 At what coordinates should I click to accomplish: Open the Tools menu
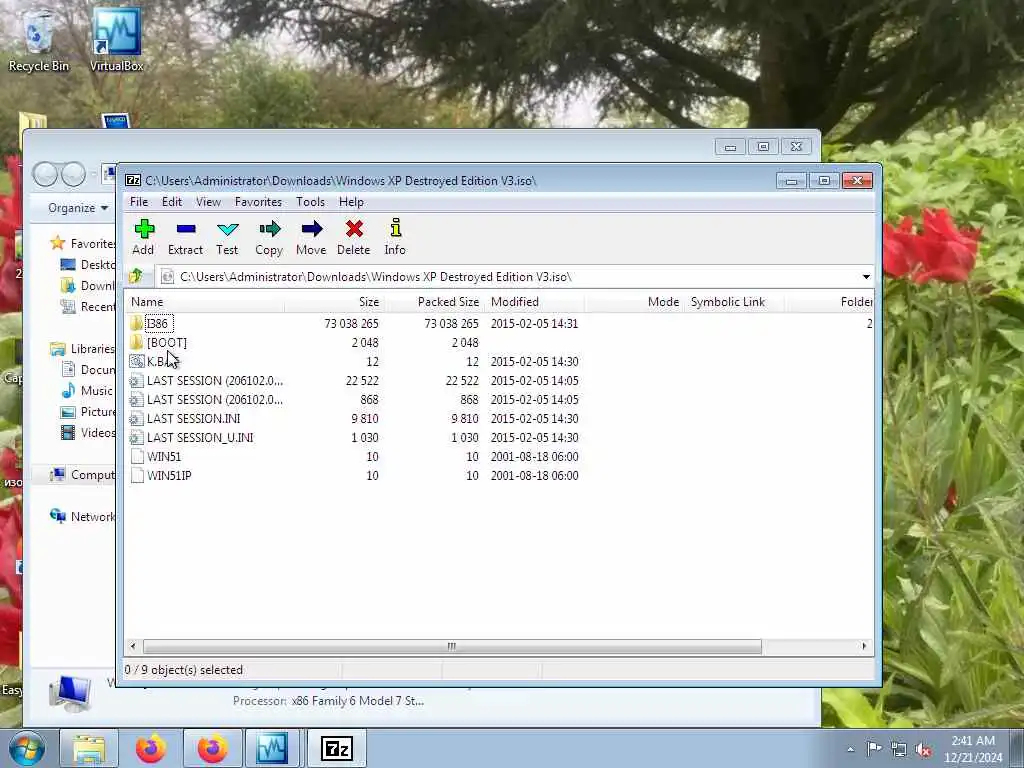click(310, 202)
